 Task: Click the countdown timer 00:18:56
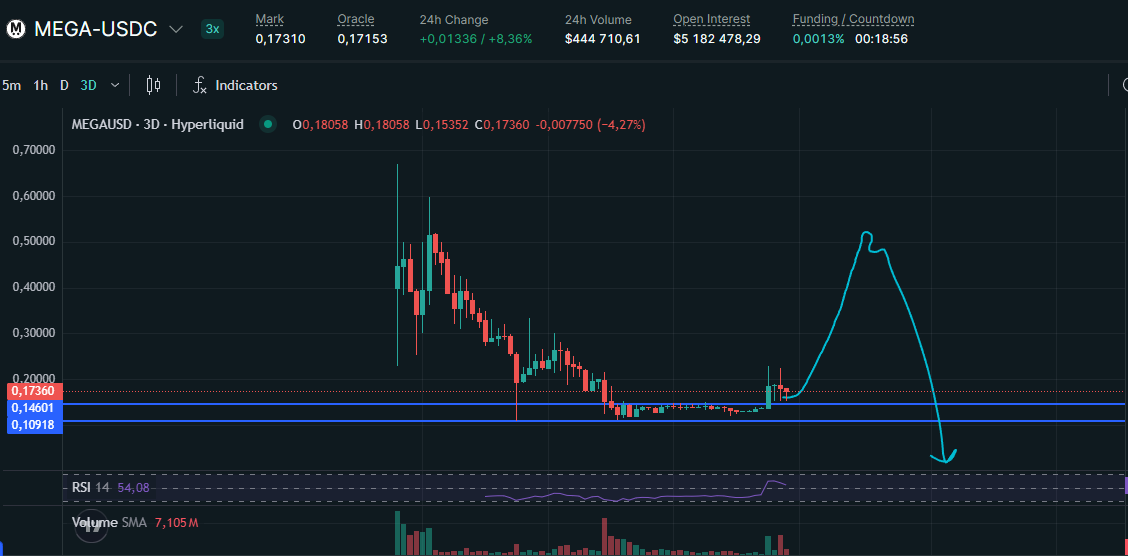tap(881, 39)
